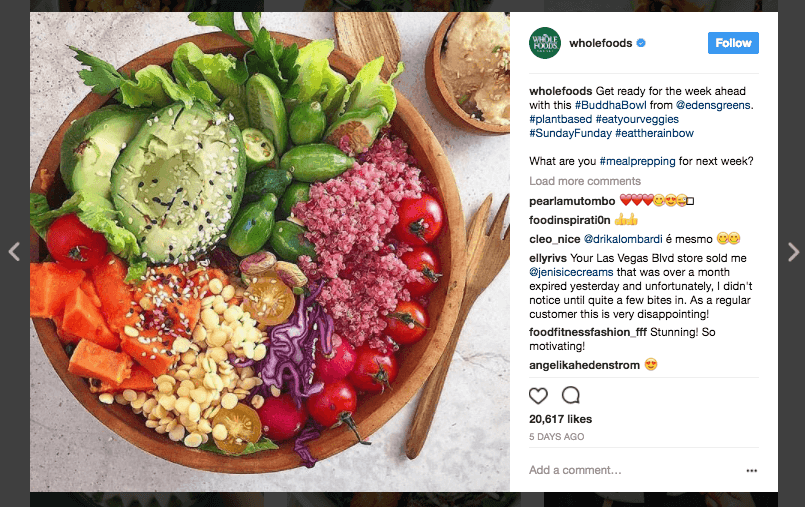Visit the @edensgreens profile
The width and height of the screenshot is (805, 507).
tap(713, 105)
